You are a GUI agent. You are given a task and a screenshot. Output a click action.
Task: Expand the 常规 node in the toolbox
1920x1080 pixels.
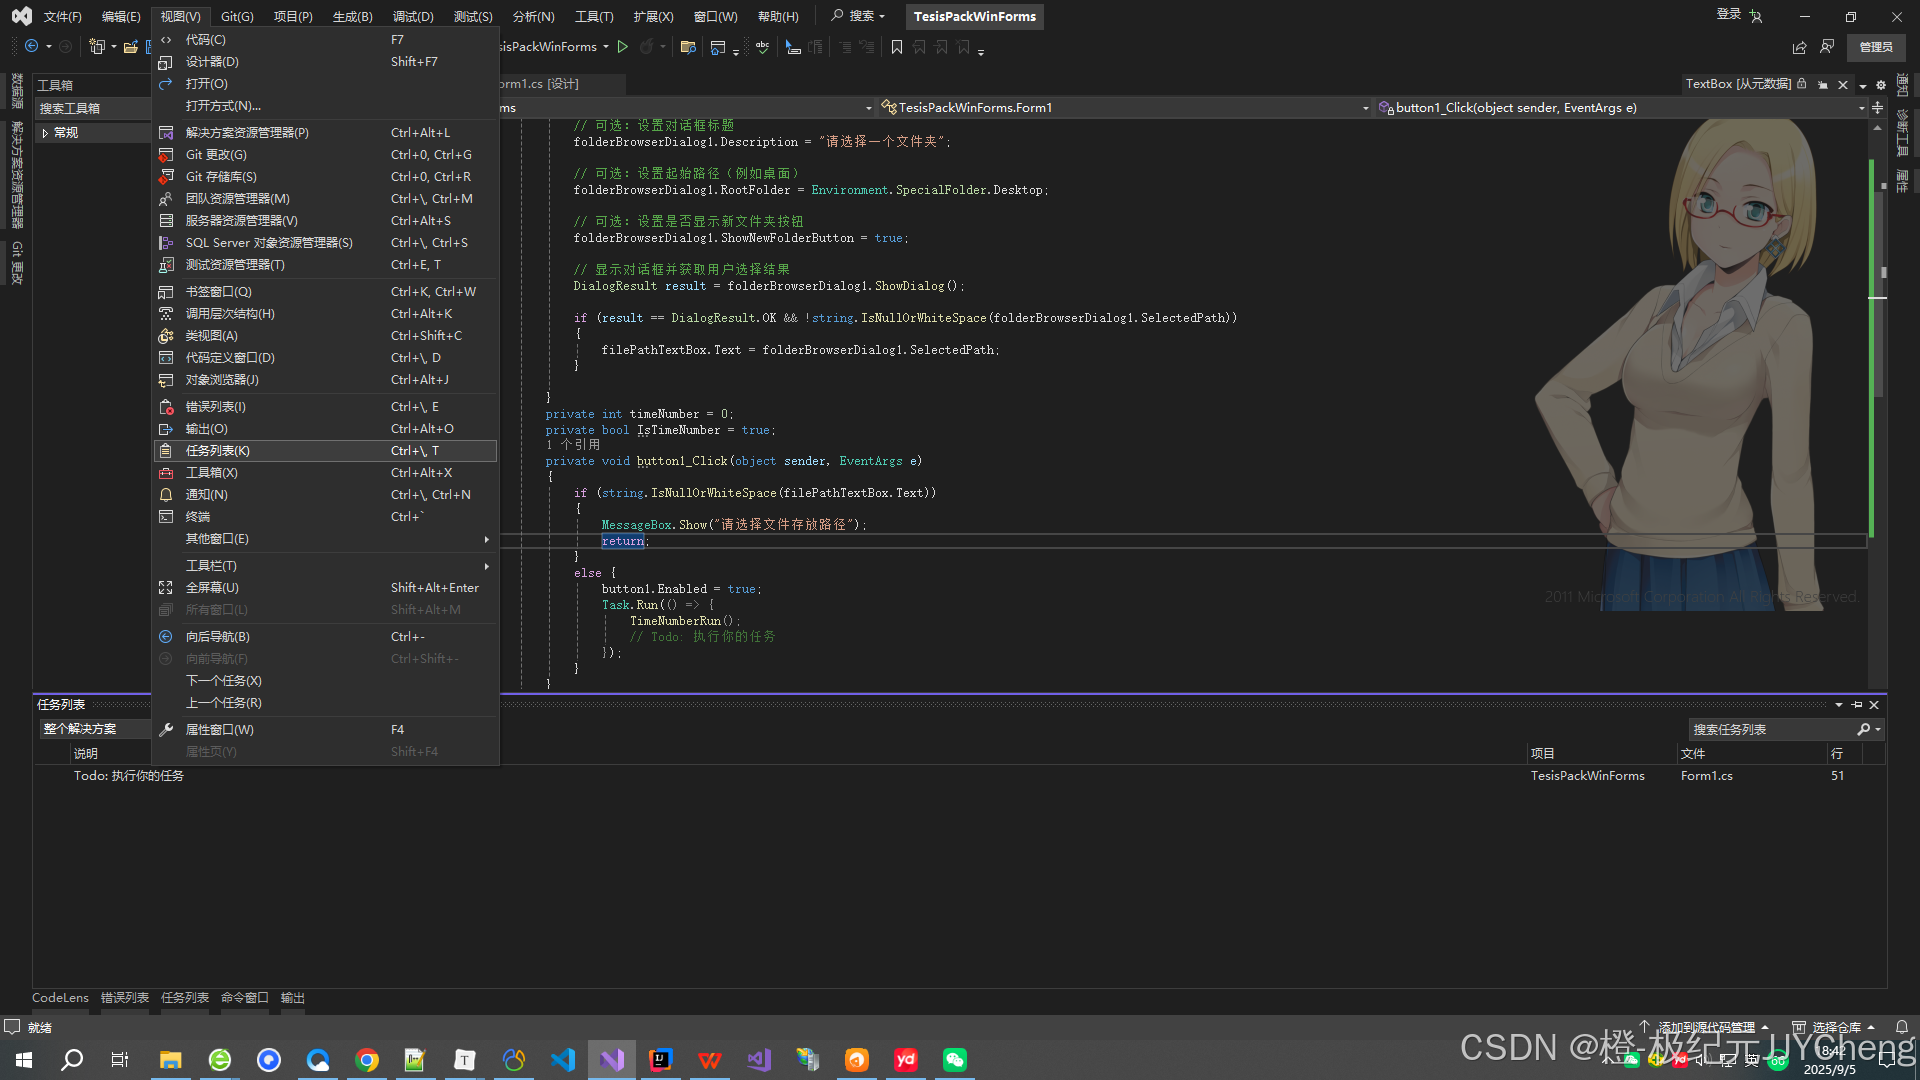coord(45,133)
